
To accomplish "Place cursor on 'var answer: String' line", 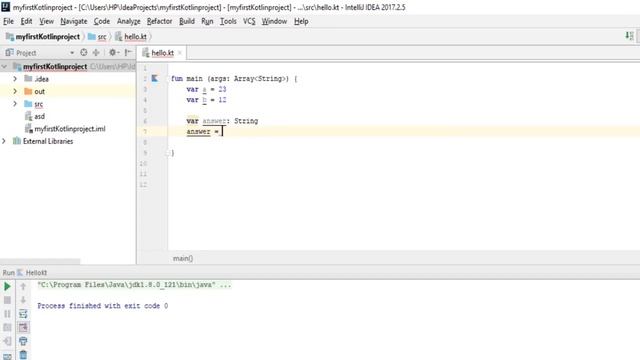I will tap(222, 121).
